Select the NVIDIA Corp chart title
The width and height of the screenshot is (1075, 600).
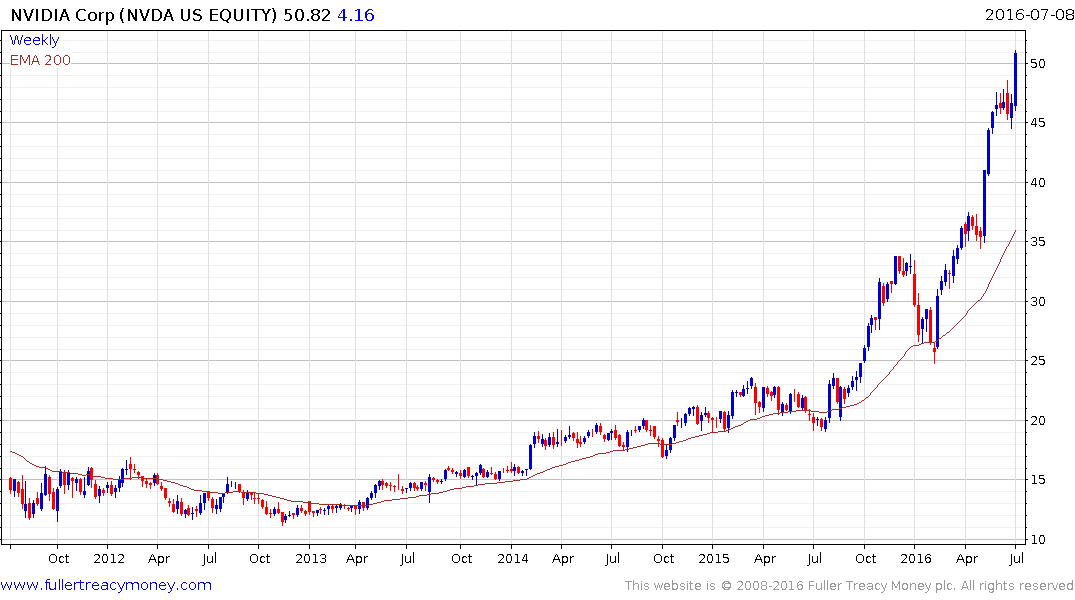pos(145,15)
